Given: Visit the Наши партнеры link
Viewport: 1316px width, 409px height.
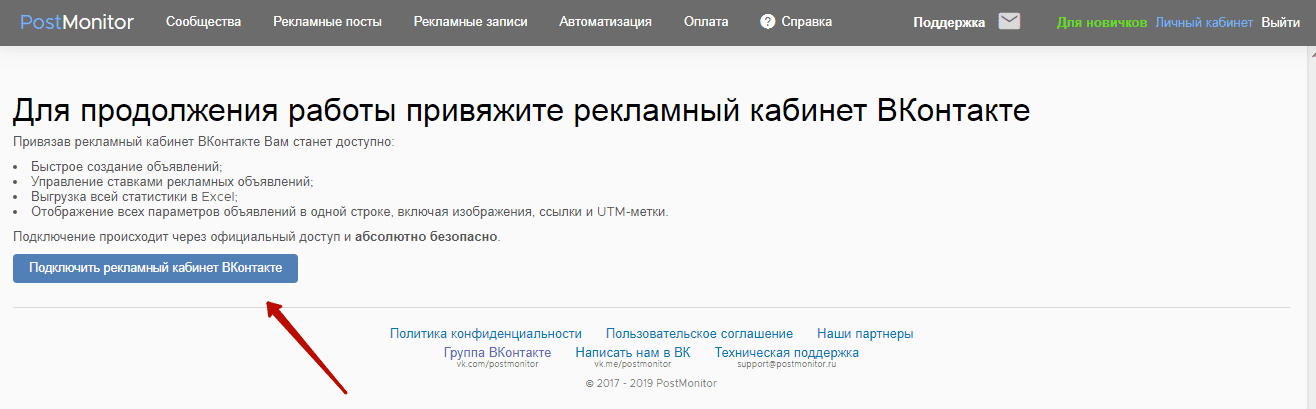Looking at the screenshot, I should [865, 334].
